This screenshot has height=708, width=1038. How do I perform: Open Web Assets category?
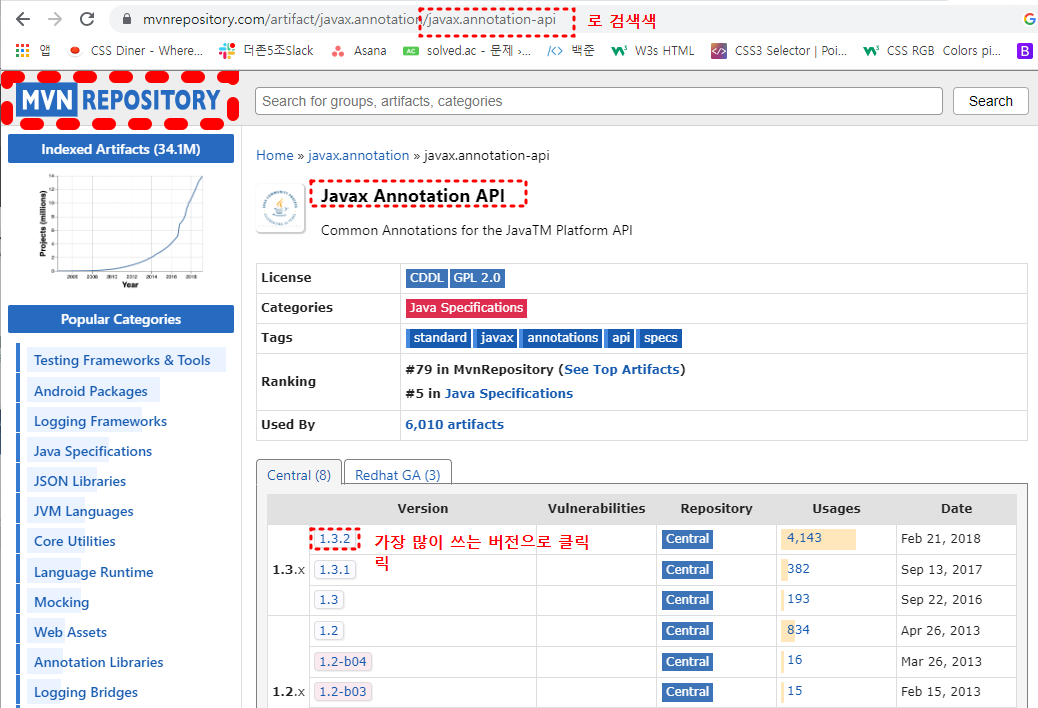pyautogui.click(x=70, y=632)
